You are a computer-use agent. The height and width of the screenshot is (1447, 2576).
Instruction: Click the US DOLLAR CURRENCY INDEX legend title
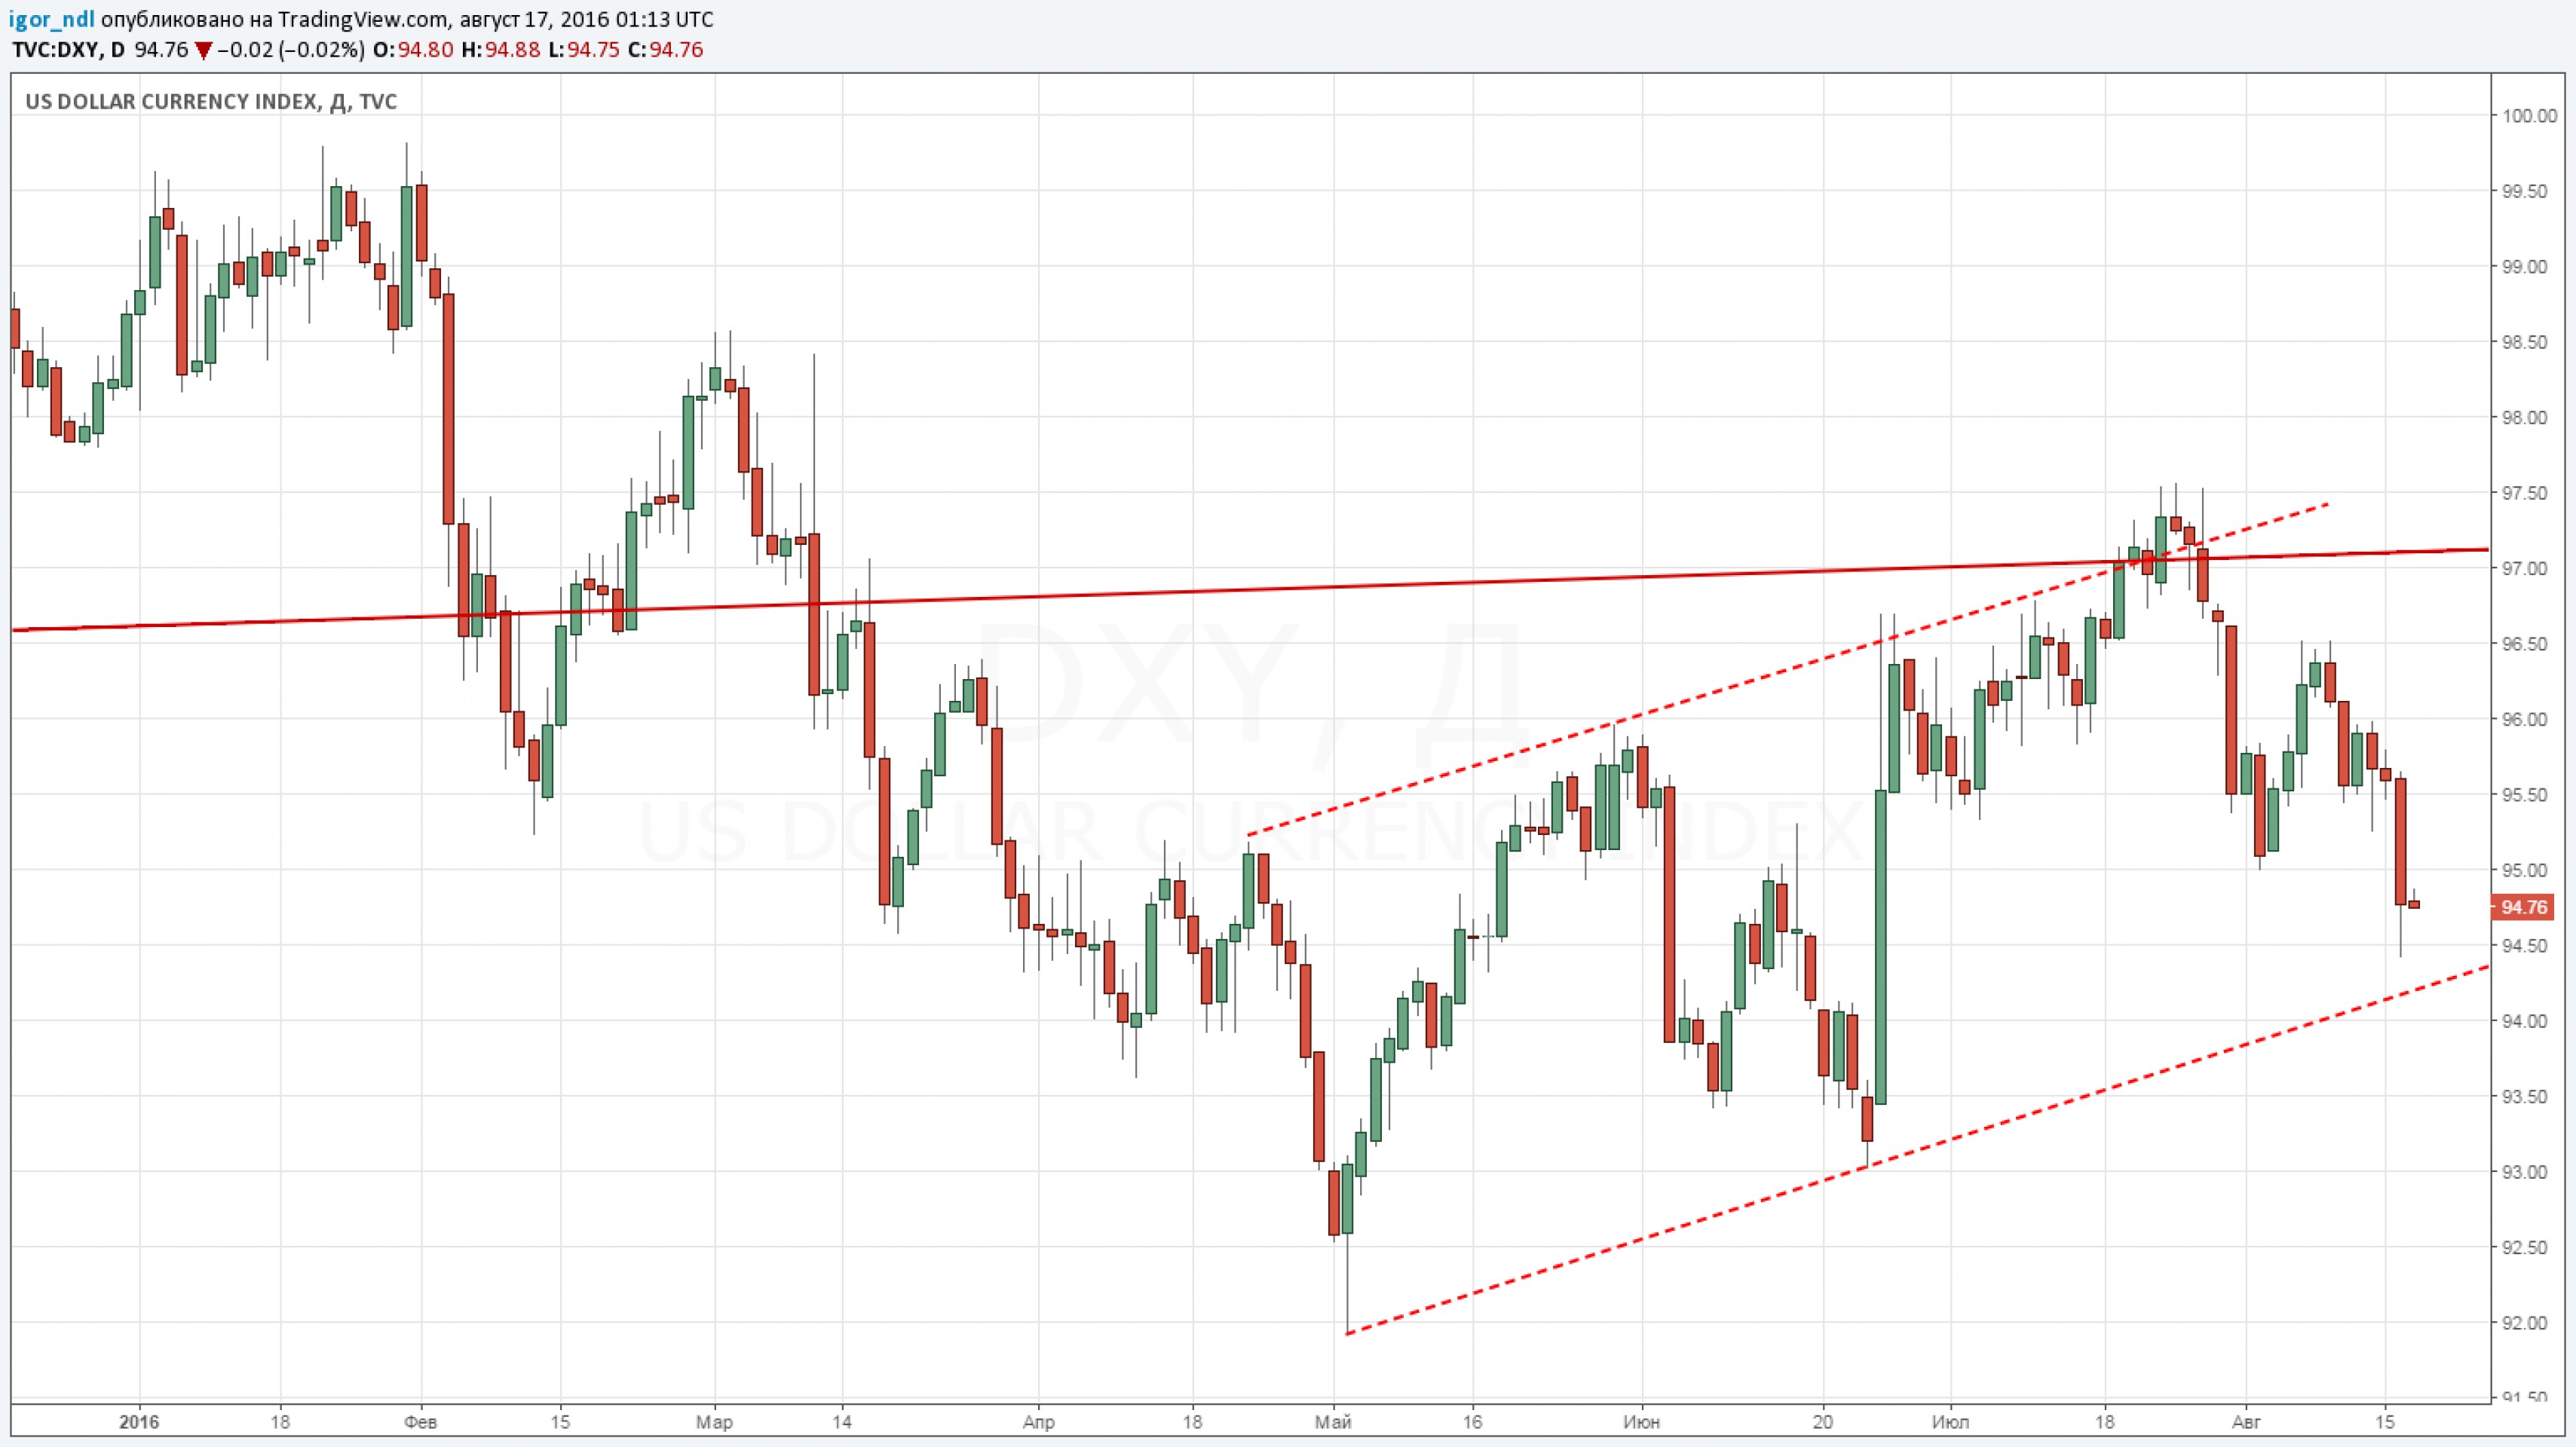click(170, 102)
